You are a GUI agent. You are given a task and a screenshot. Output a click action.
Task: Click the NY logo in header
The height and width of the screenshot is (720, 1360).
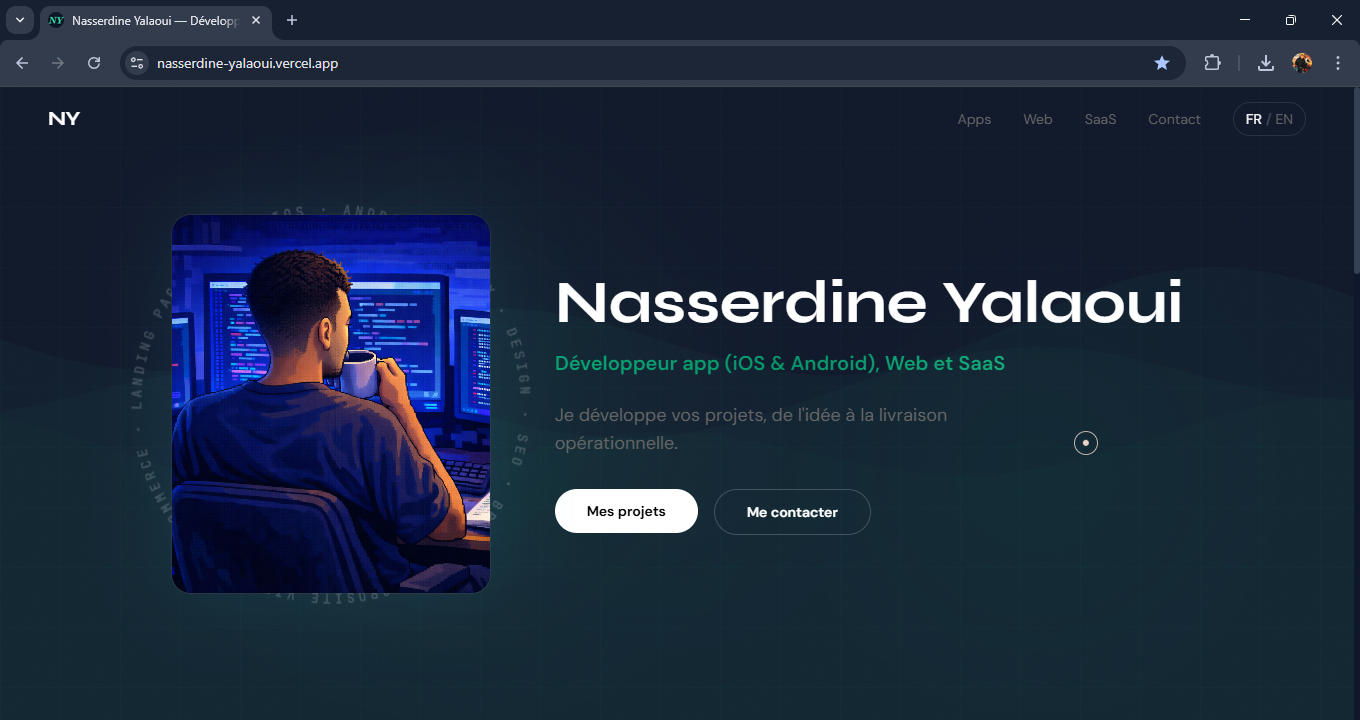pos(64,119)
